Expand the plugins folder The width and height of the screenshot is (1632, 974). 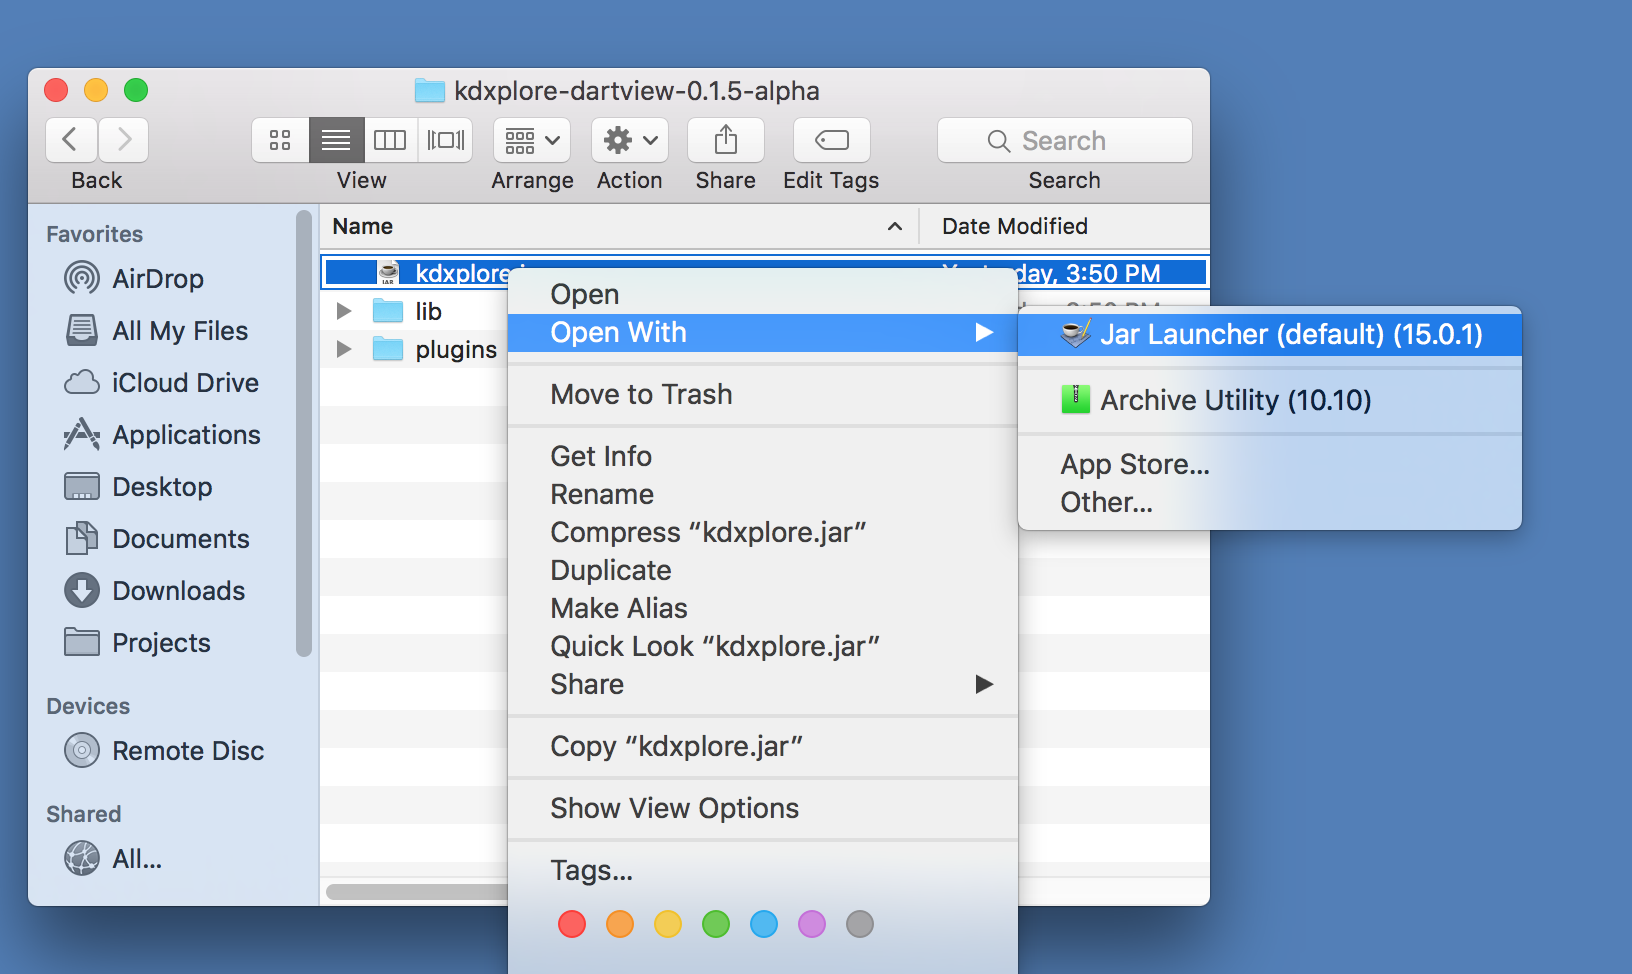tap(344, 349)
